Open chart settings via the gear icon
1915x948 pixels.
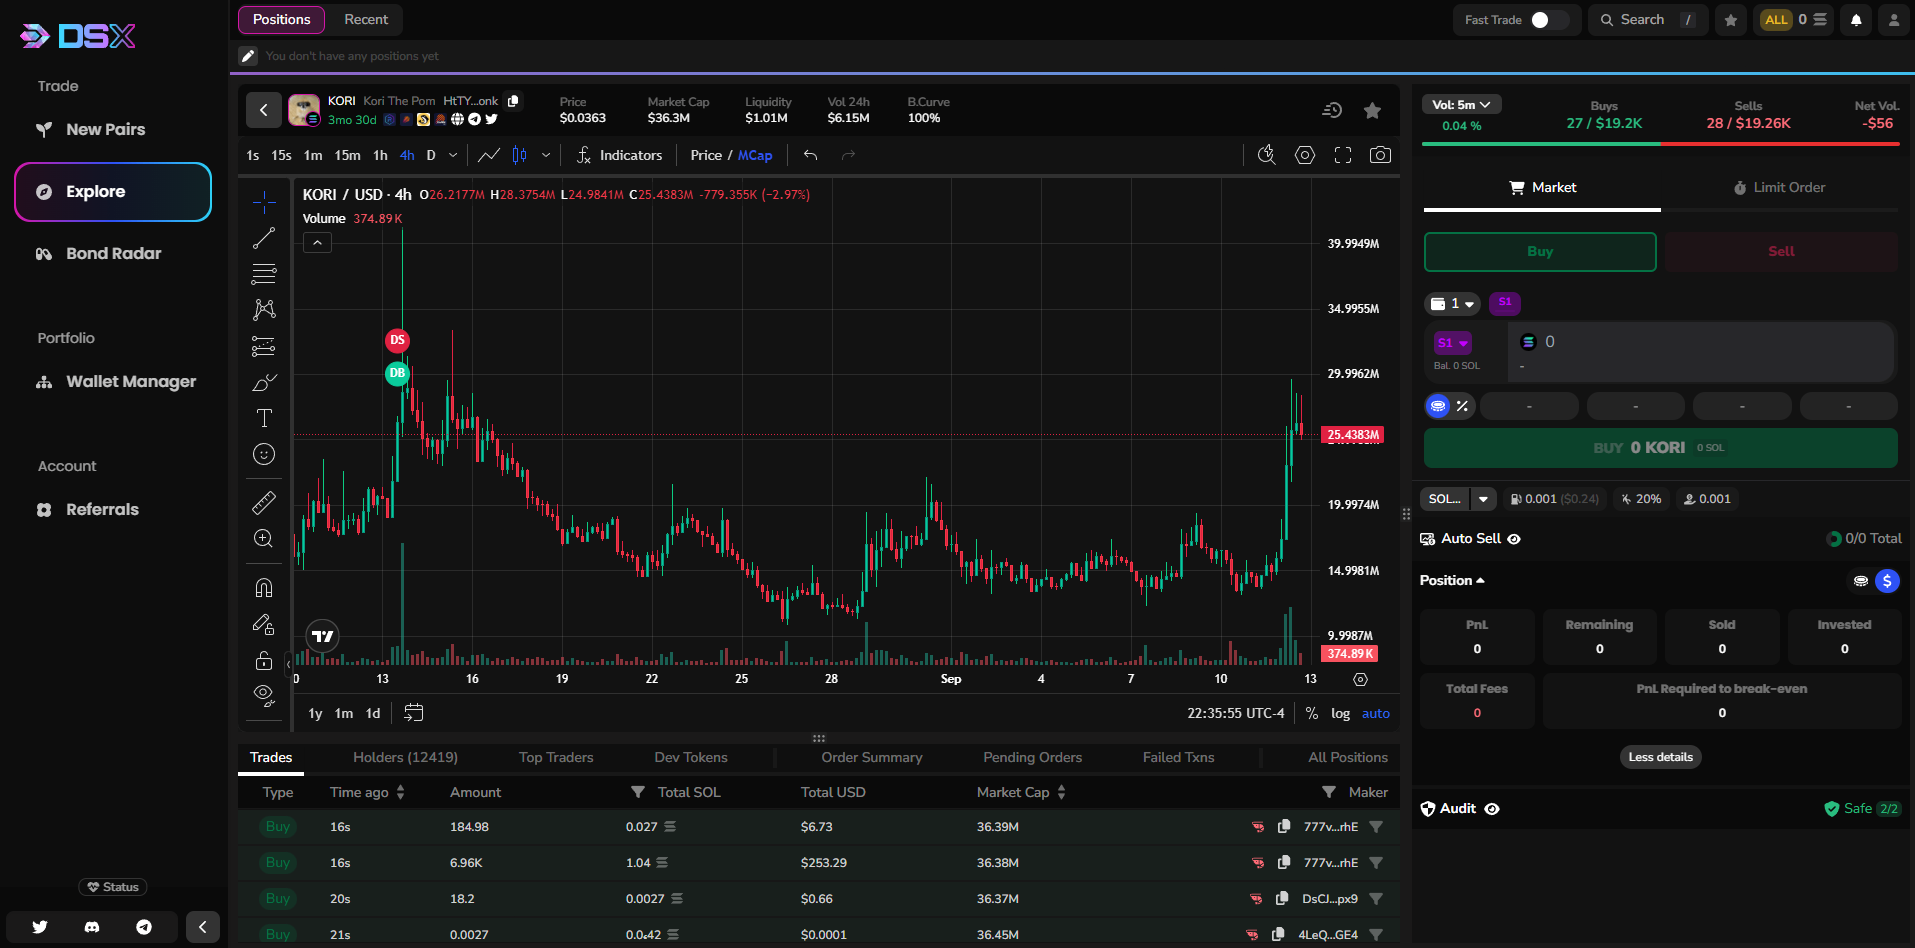(1304, 155)
